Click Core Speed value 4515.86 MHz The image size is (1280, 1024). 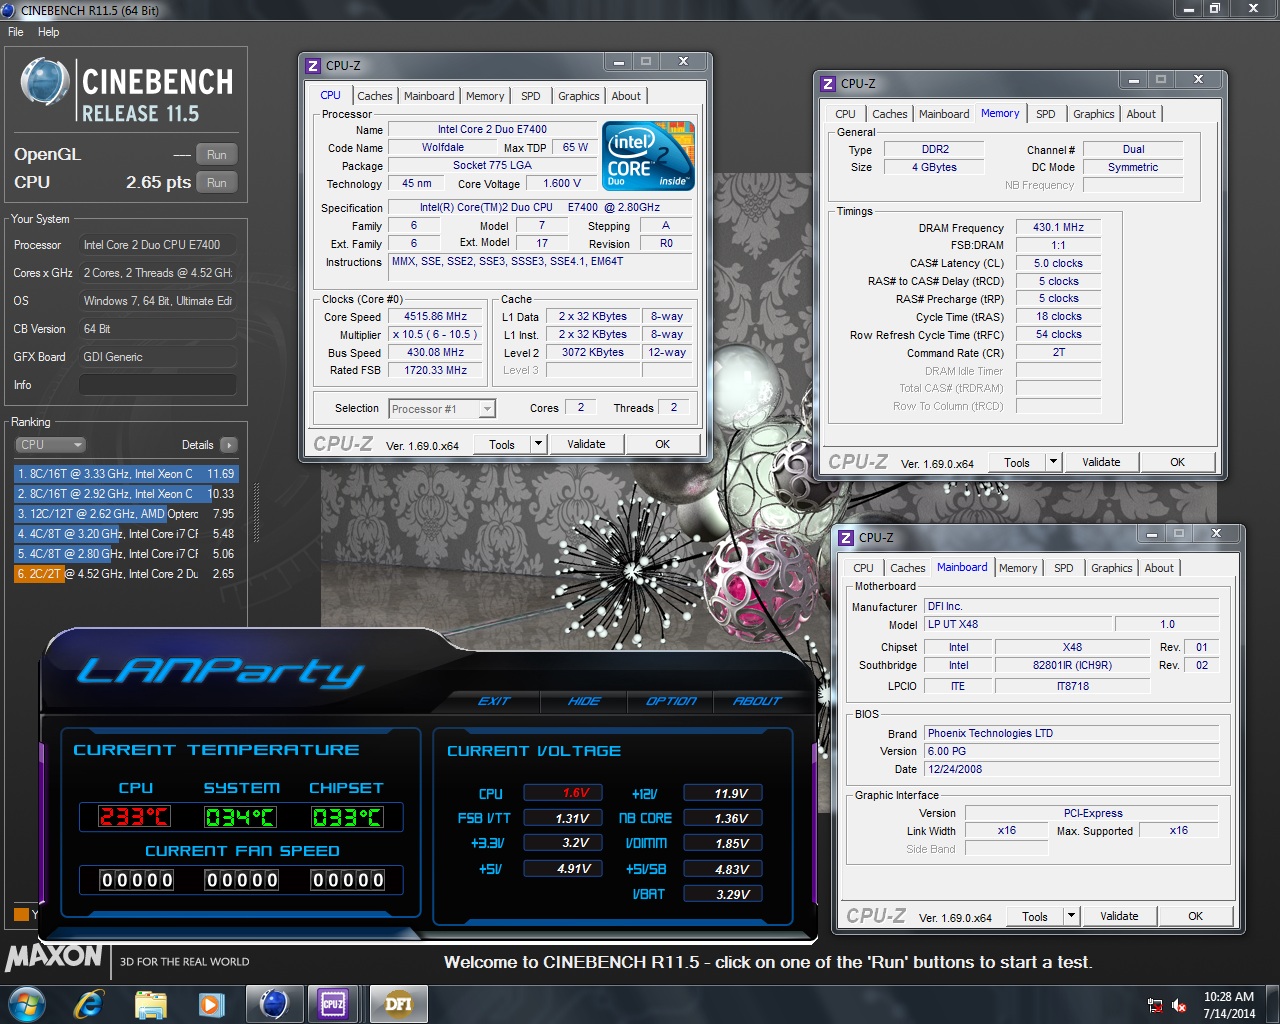tap(435, 317)
